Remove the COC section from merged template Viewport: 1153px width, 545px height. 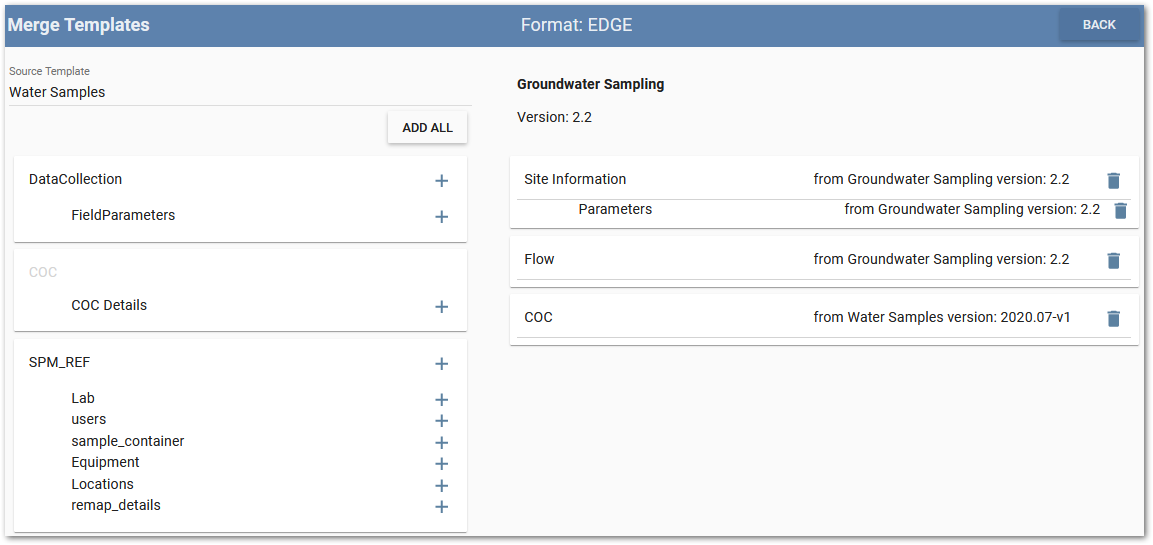click(x=1113, y=318)
